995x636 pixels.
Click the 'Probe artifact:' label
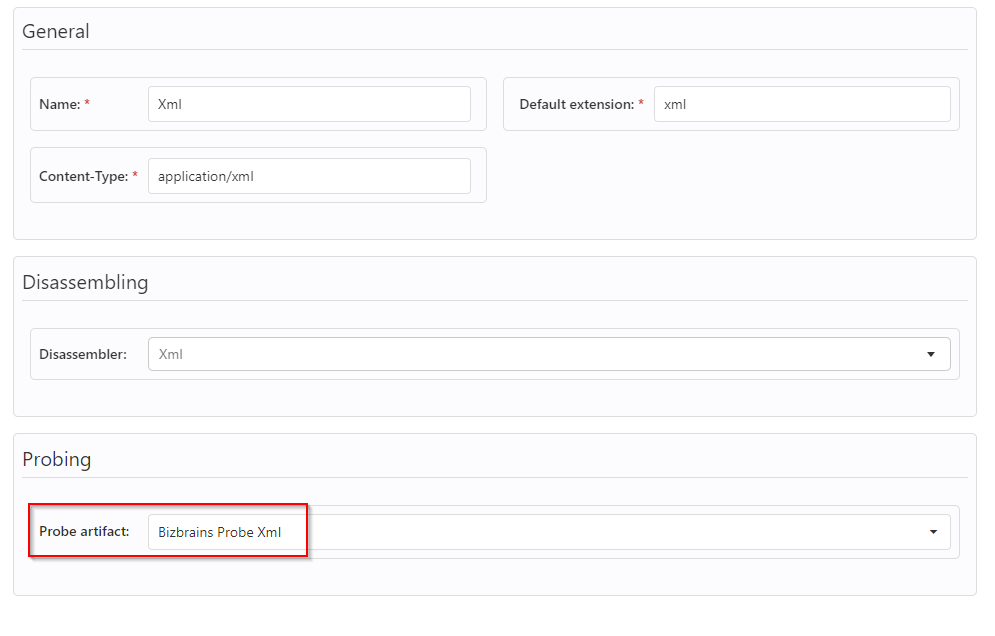pyautogui.click(x=84, y=531)
